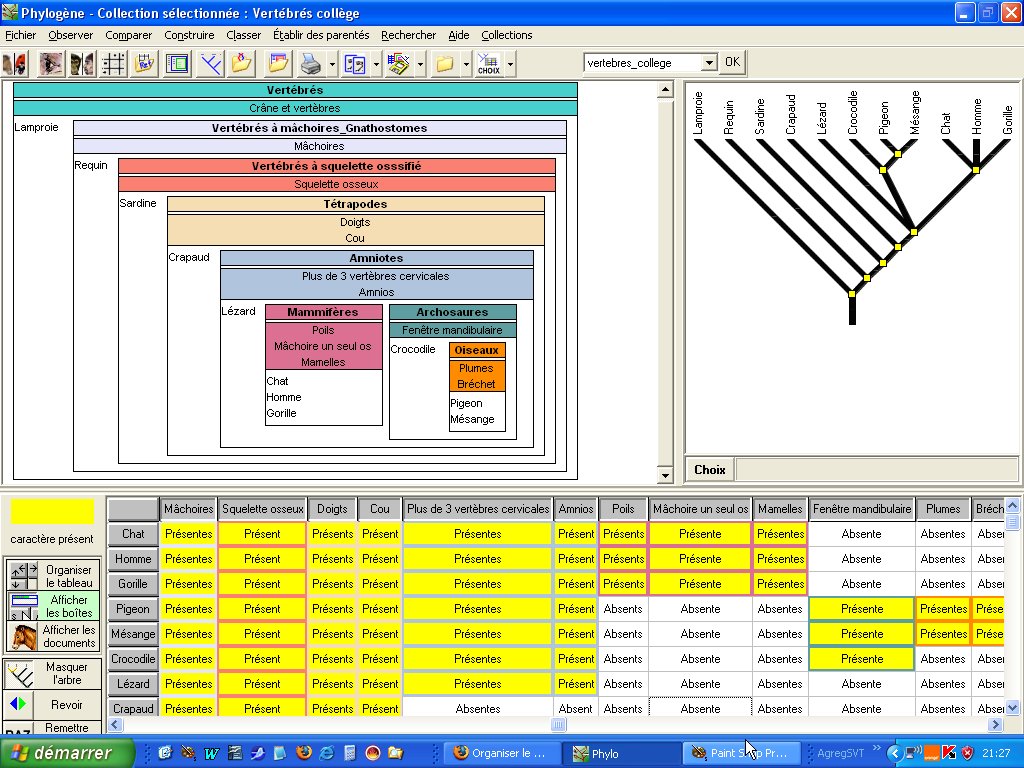Click the Organiser le tableau icon
Viewport: 1024px width, 768px height.
coord(23,575)
